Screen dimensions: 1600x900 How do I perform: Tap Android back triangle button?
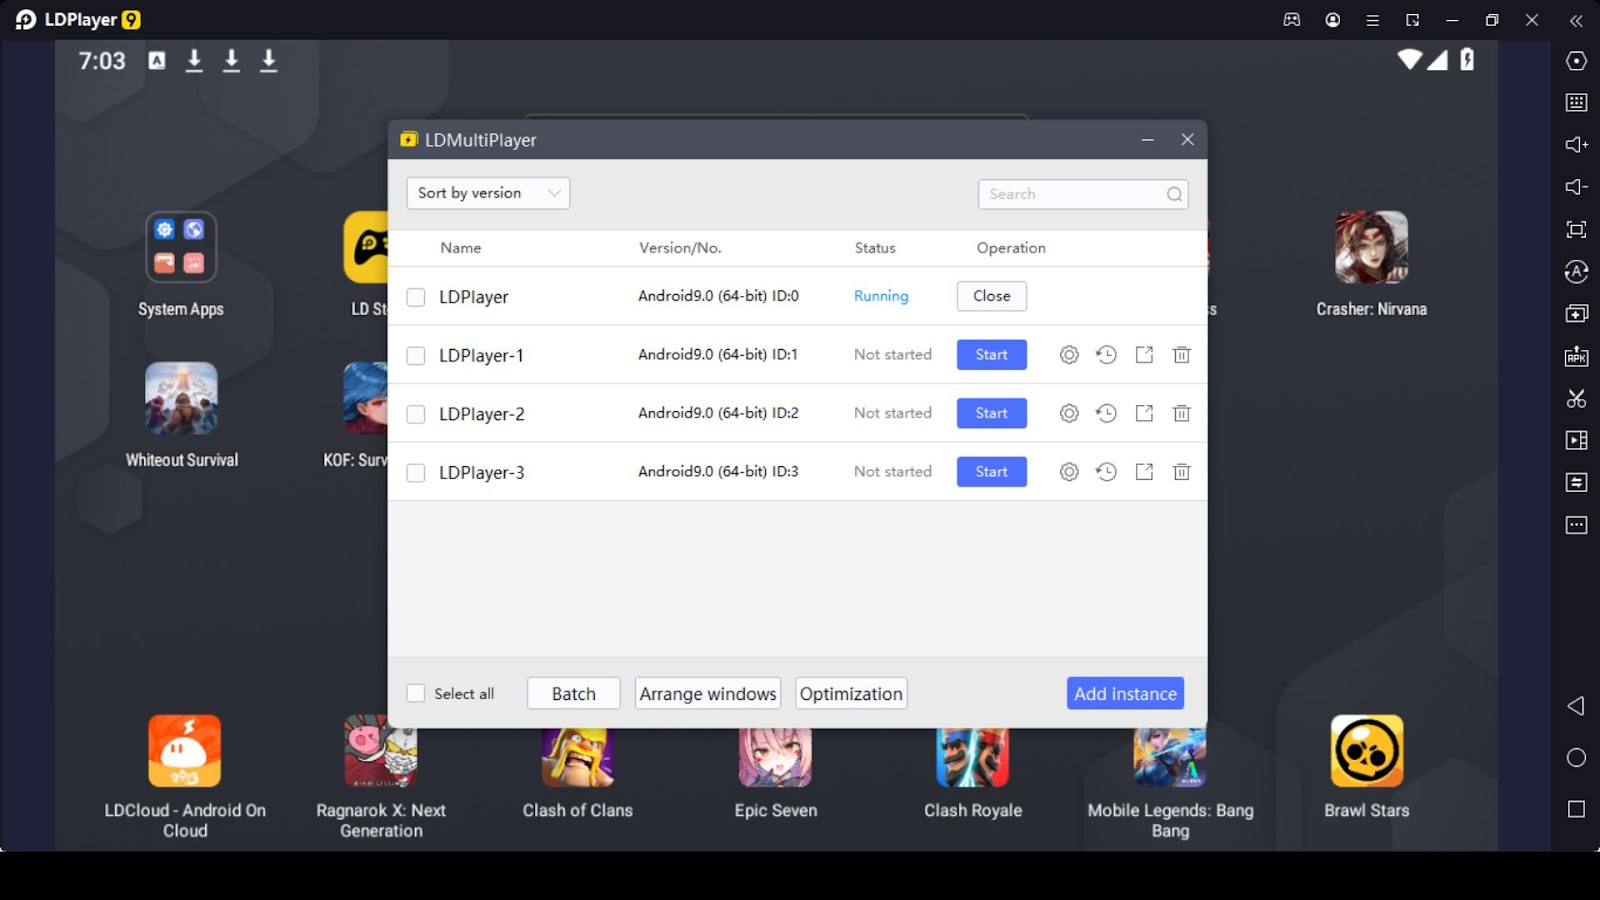(x=1576, y=706)
